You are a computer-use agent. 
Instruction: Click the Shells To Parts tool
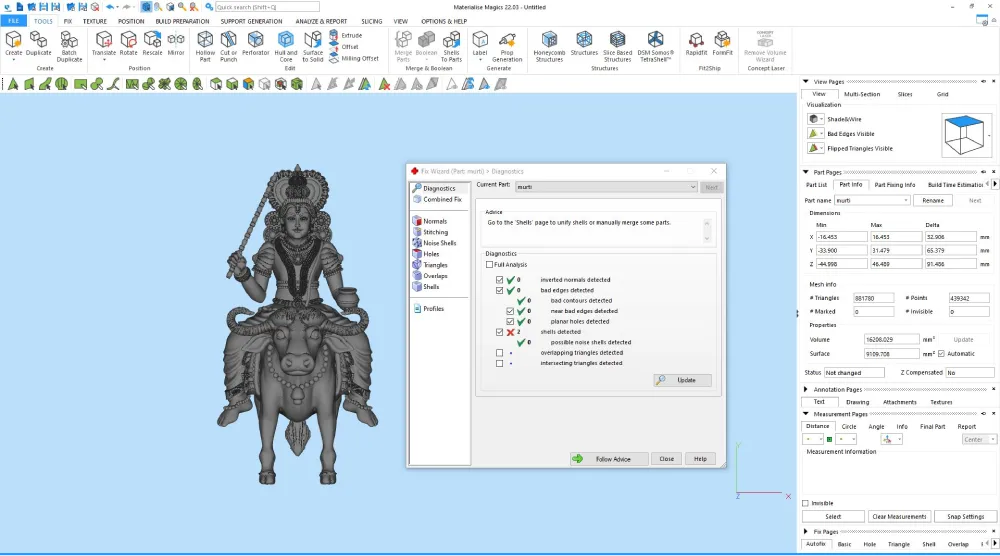(x=451, y=47)
